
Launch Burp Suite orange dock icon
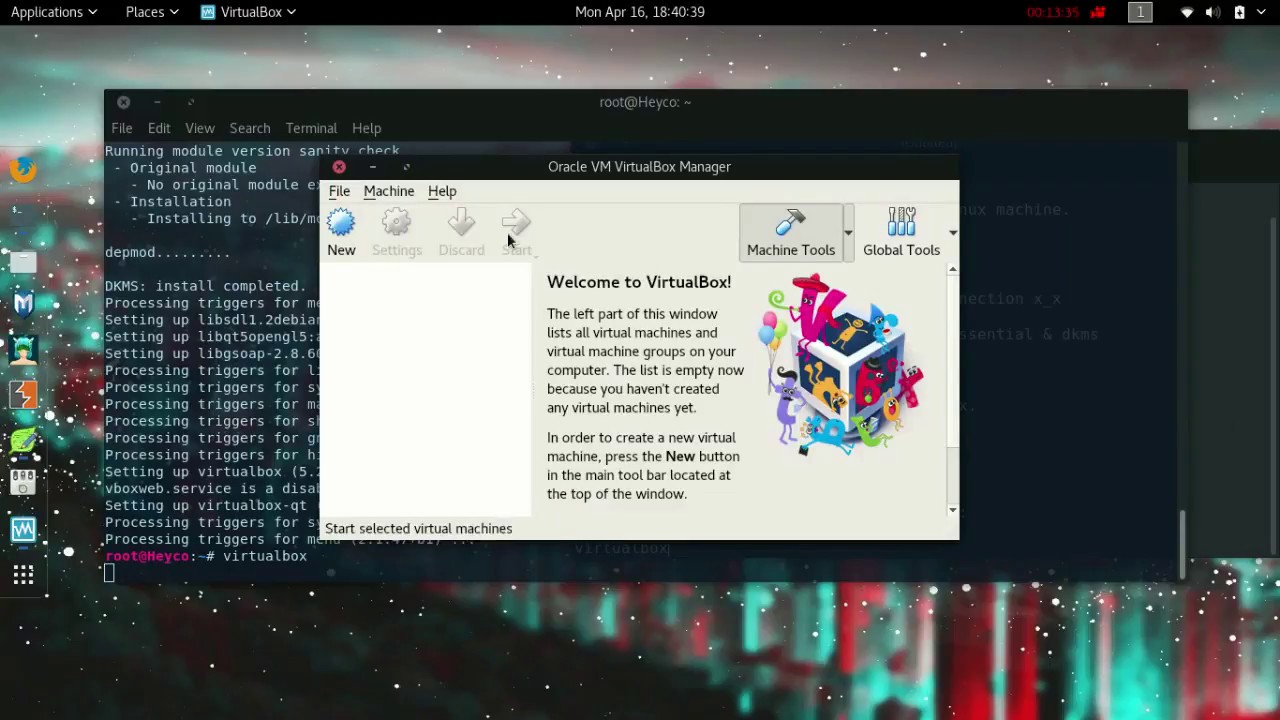[x=23, y=395]
